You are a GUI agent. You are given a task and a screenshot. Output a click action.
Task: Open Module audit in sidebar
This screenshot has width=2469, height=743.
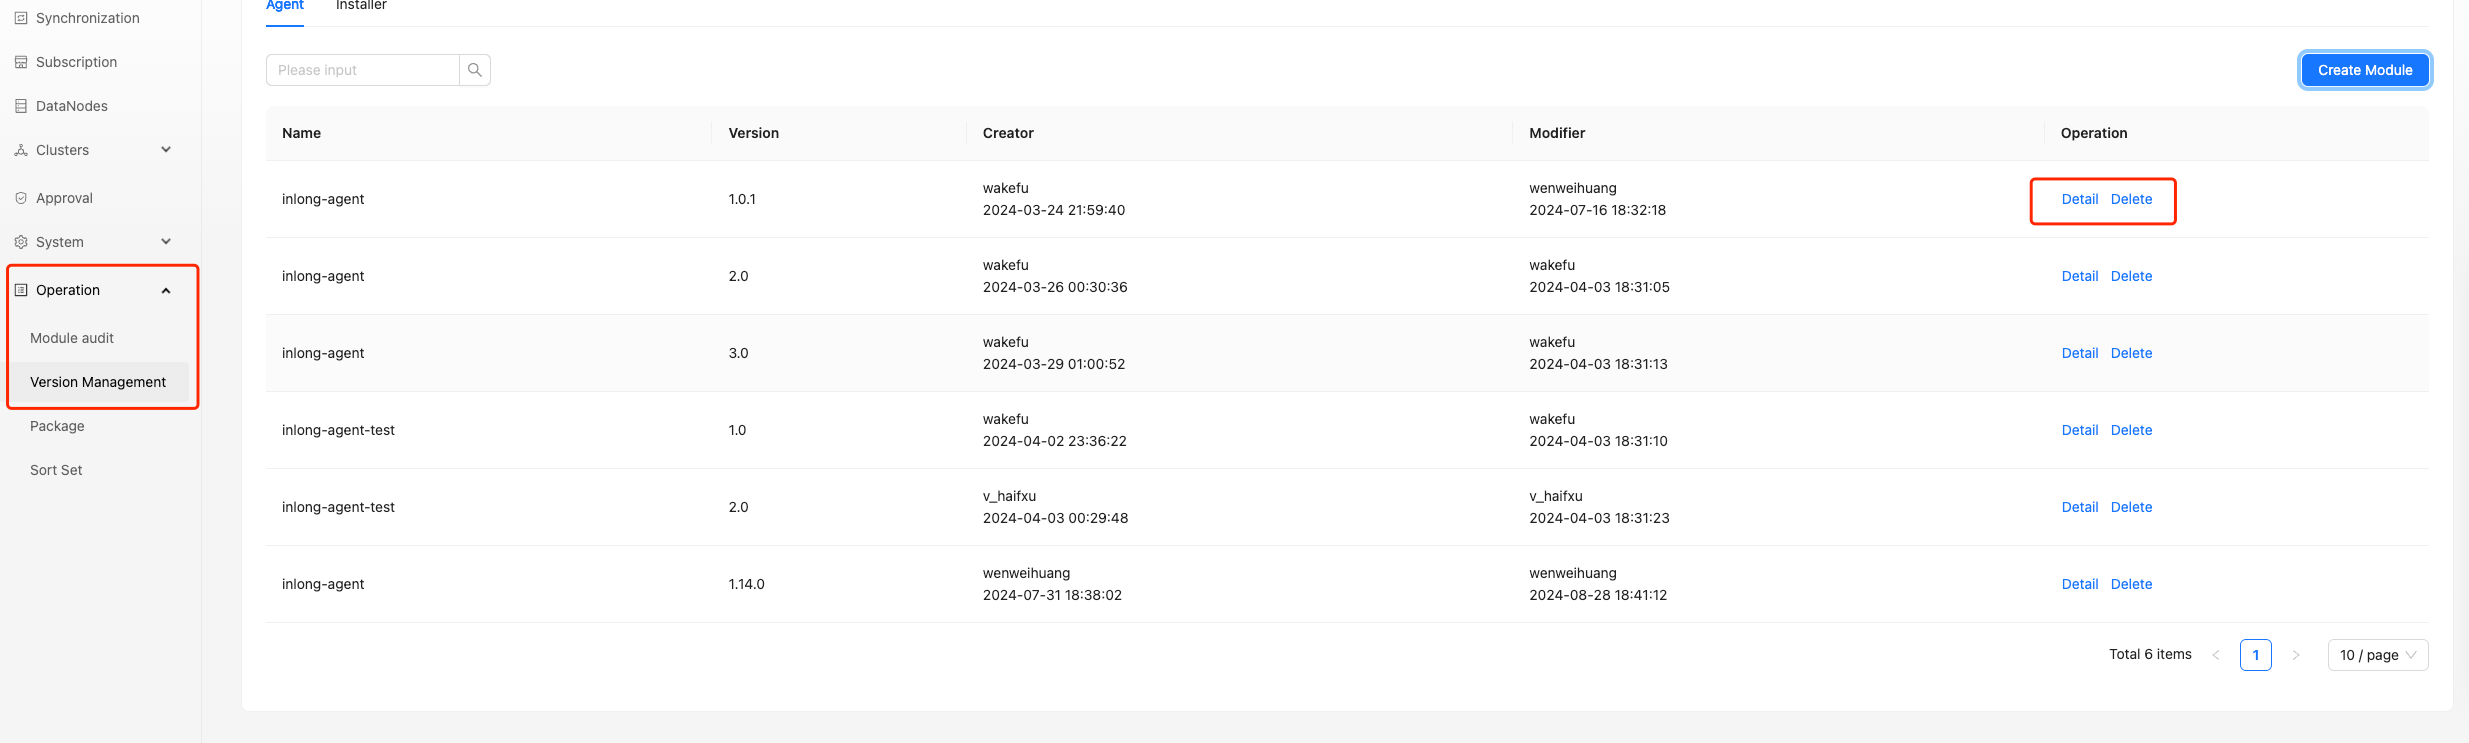click(72, 338)
